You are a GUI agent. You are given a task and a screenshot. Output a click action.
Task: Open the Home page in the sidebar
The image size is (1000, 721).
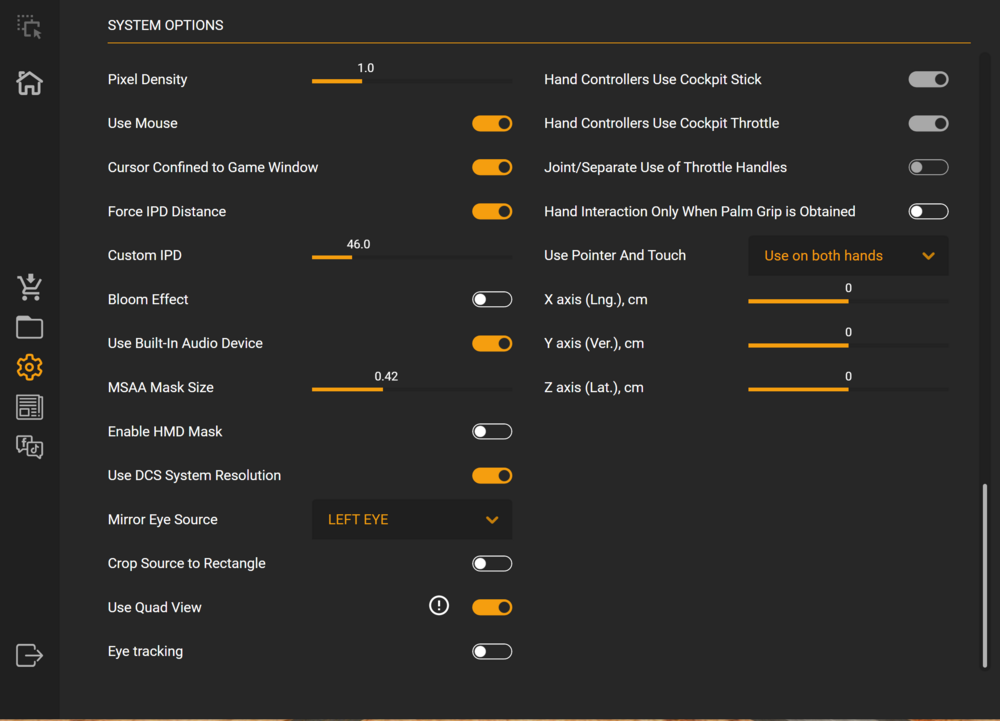coord(30,83)
